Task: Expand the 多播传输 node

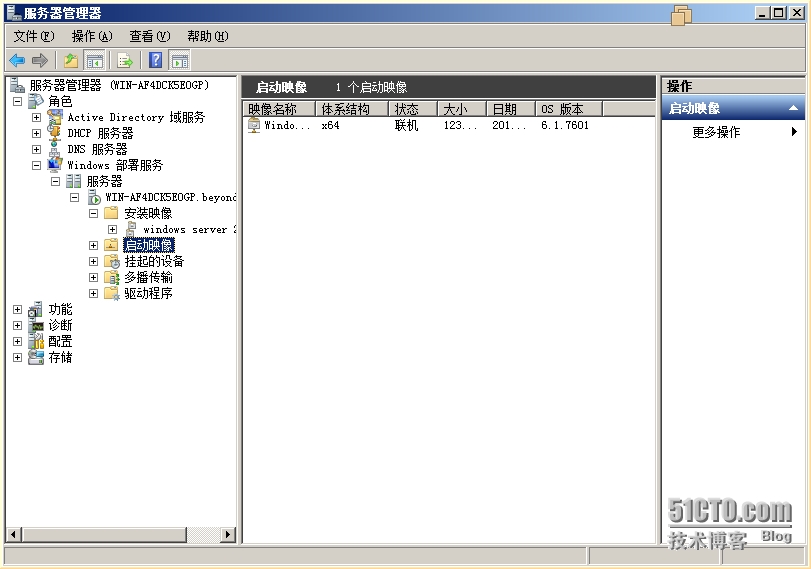Action: pyautogui.click(x=93, y=277)
